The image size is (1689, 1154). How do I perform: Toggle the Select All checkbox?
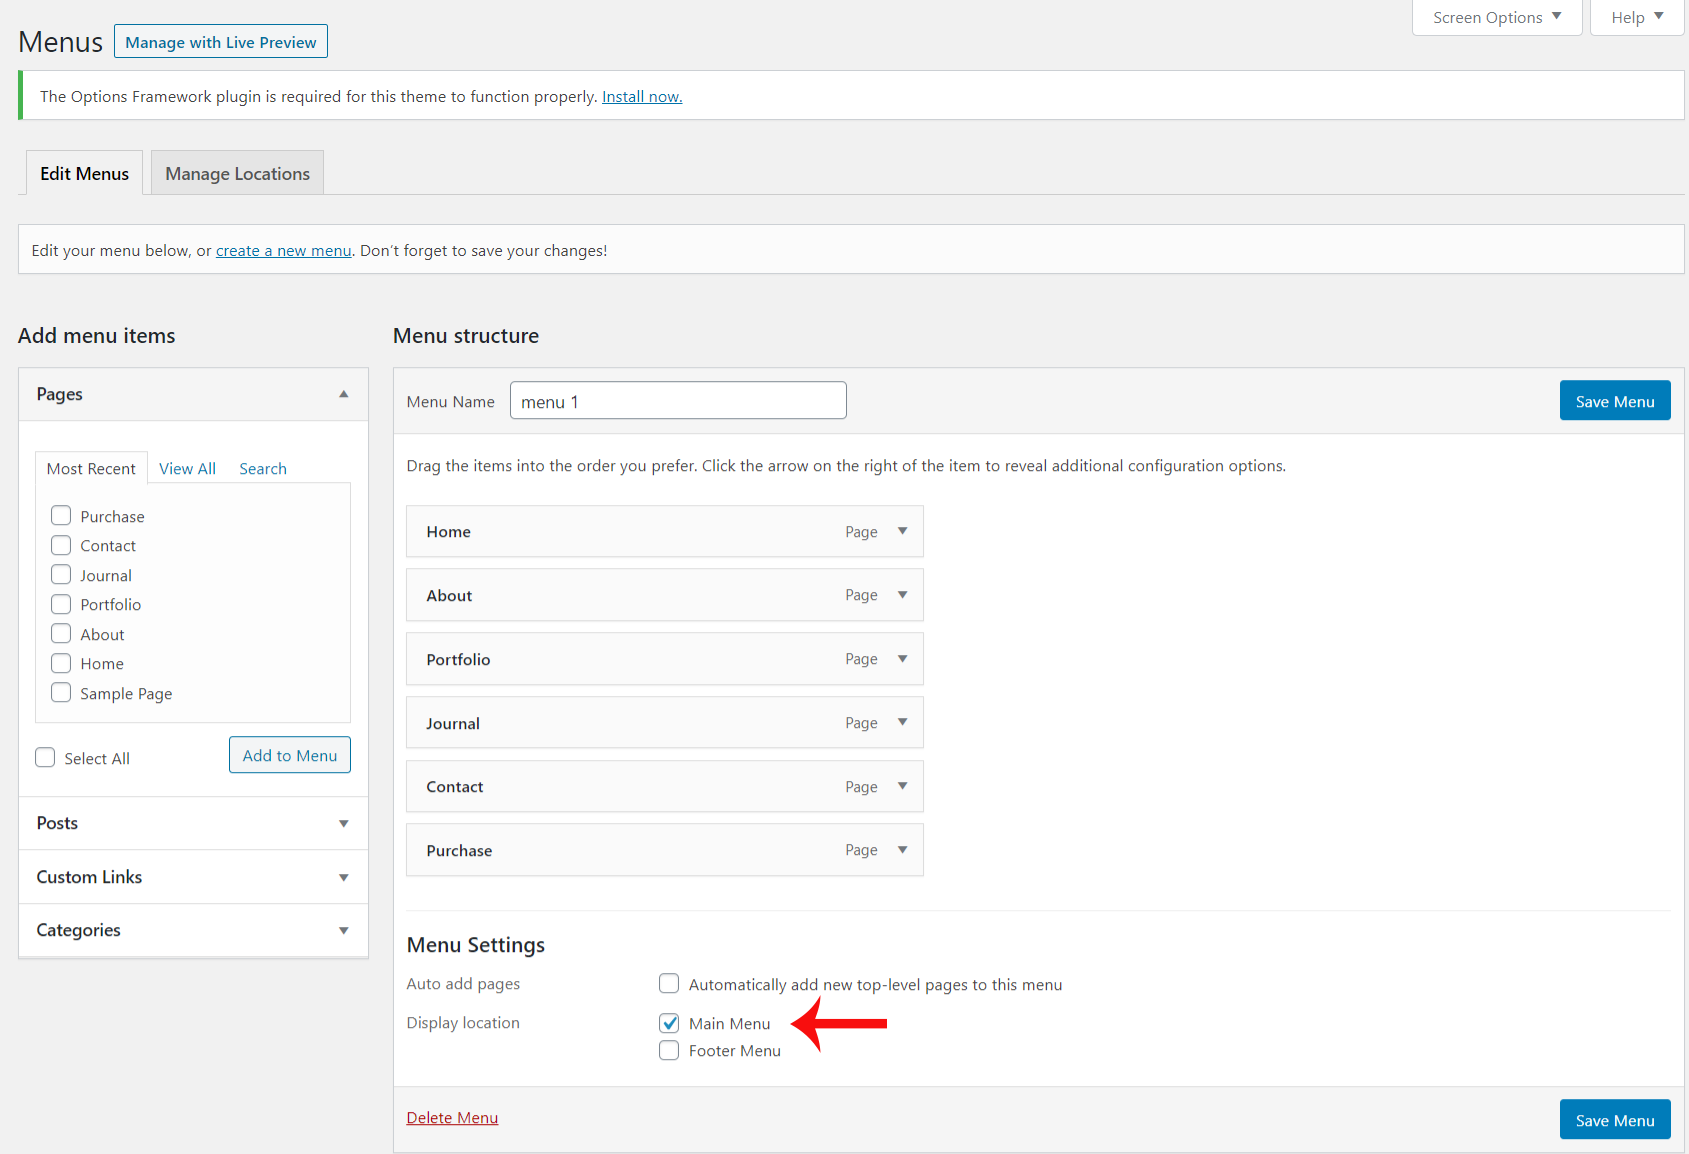(45, 758)
